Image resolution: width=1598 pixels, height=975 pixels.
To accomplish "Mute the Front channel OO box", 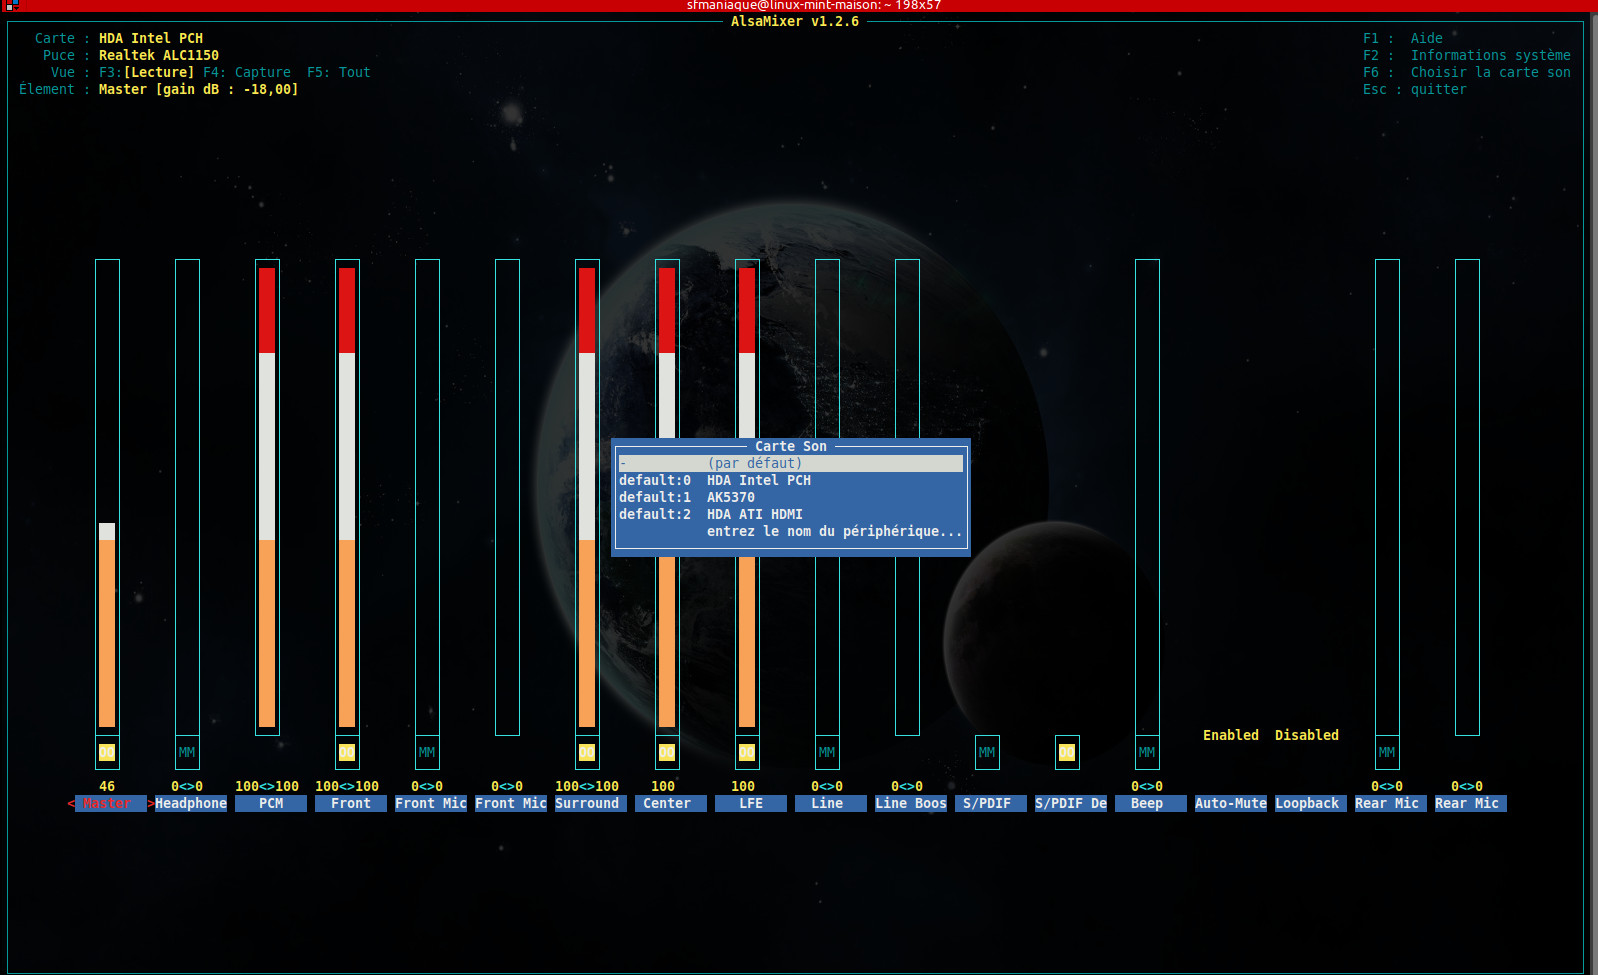I will pos(347,753).
